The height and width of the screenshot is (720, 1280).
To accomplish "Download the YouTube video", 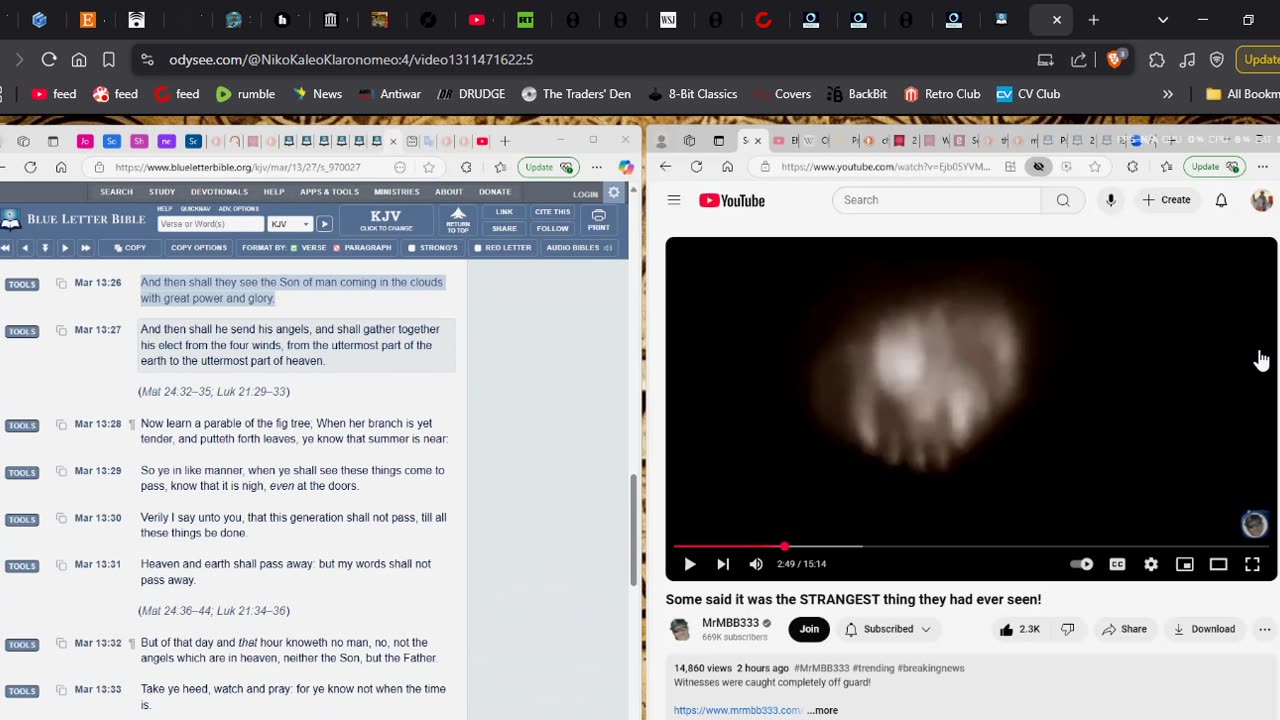I will tap(1204, 629).
